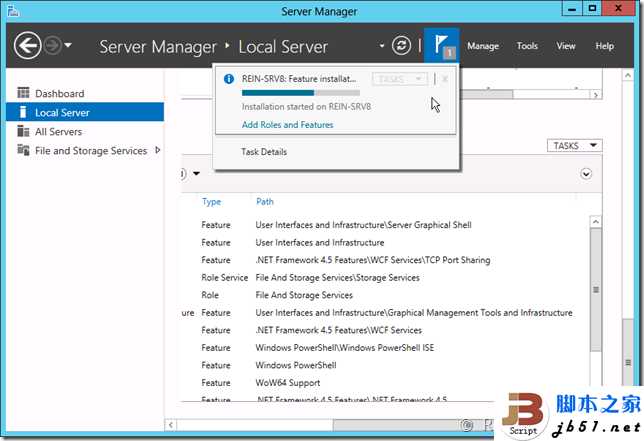Sort by Path column header
The image size is (644, 441).
[x=265, y=202]
